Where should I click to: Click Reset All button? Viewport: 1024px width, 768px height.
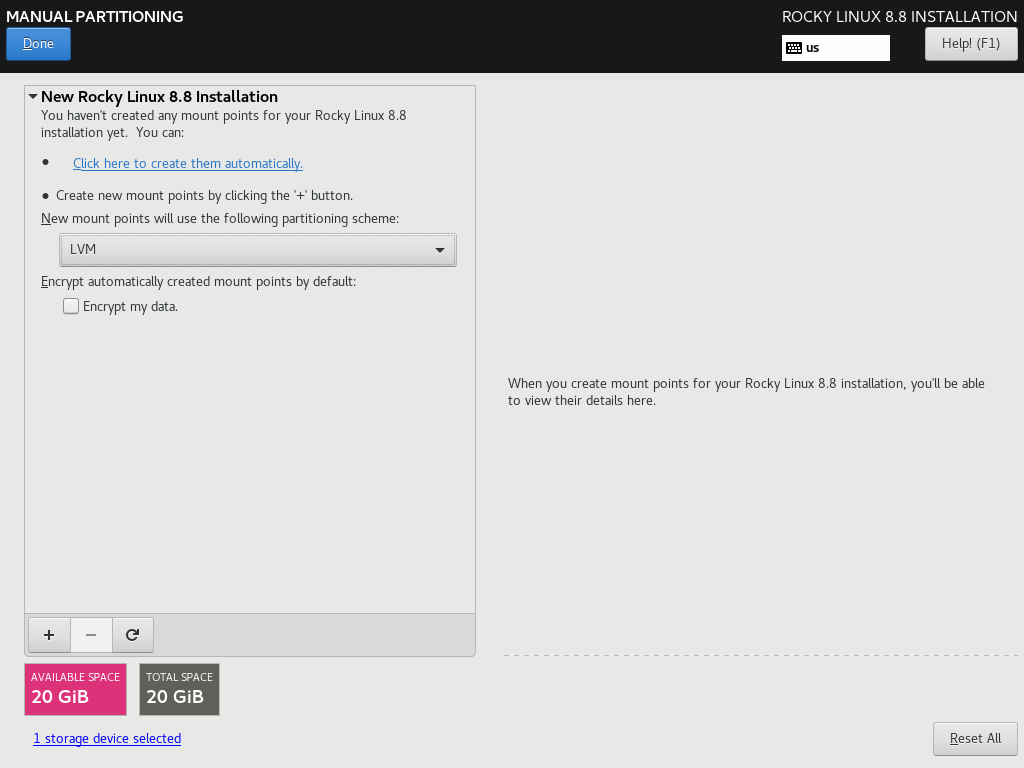tap(975, 739)
